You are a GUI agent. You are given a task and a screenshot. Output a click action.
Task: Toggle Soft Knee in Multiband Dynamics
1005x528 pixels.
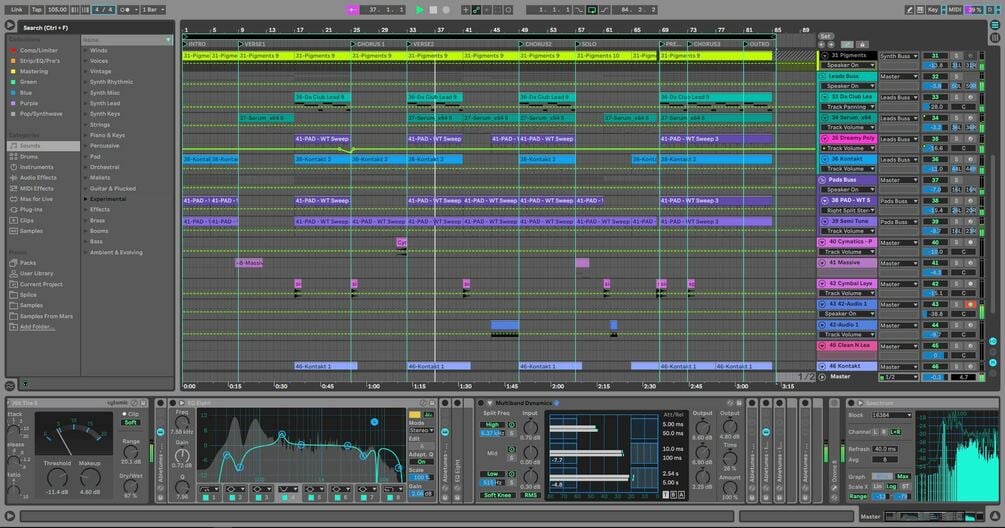point(497,495)
